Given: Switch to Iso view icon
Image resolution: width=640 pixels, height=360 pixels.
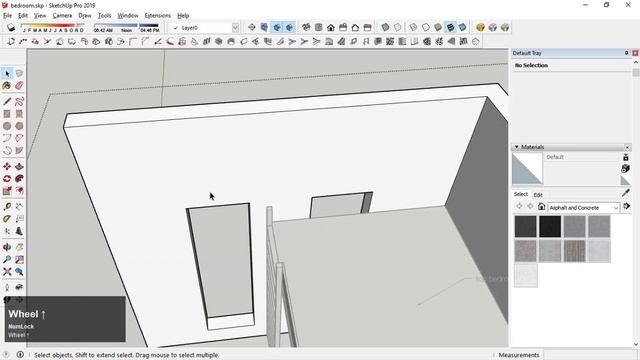Looking at the screenshot, I should click(306, 27).
